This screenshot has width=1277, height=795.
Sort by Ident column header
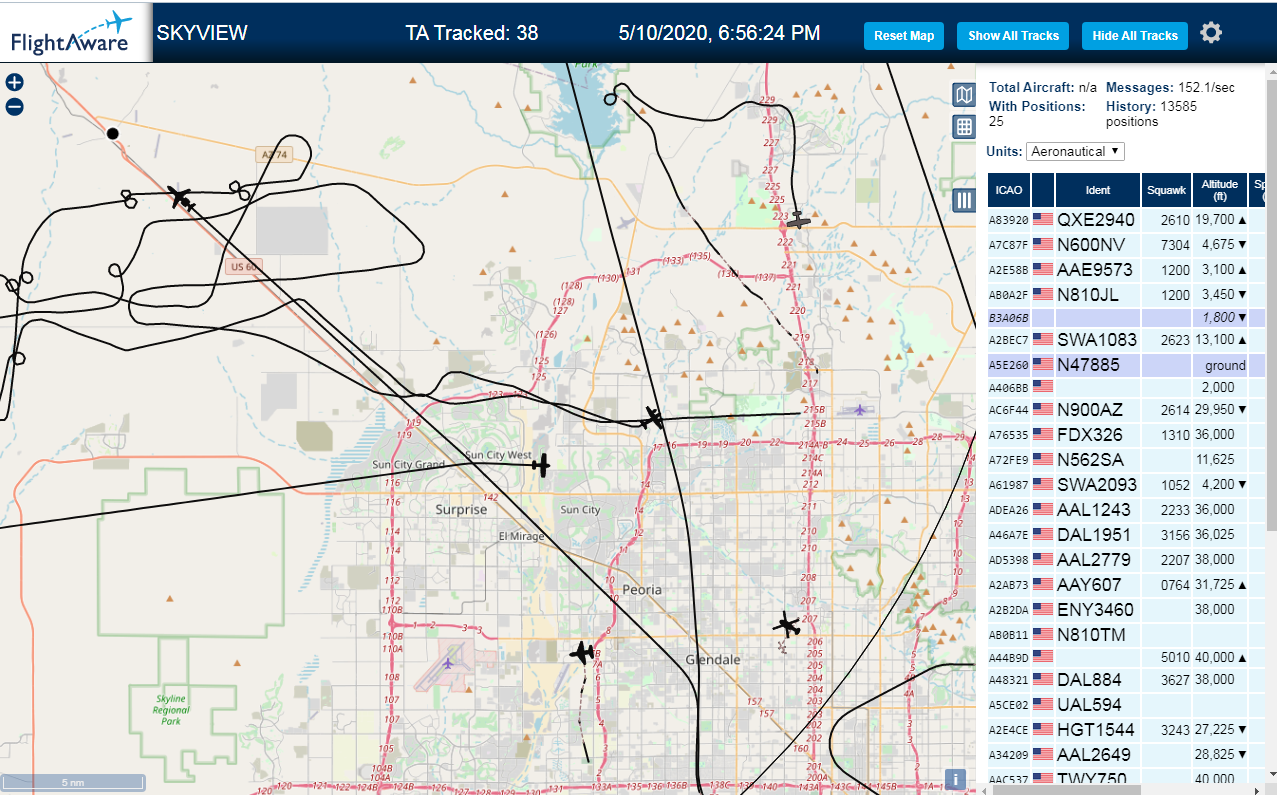[1097, 190]
